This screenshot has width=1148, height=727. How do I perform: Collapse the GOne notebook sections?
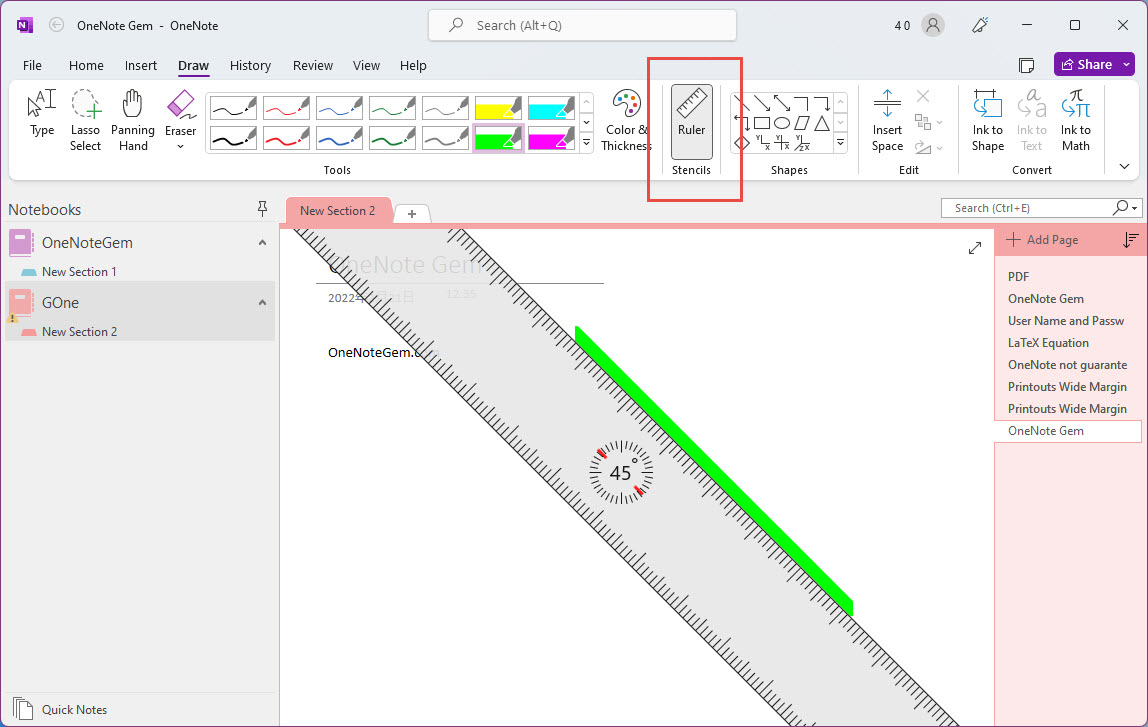click(262, 303)
